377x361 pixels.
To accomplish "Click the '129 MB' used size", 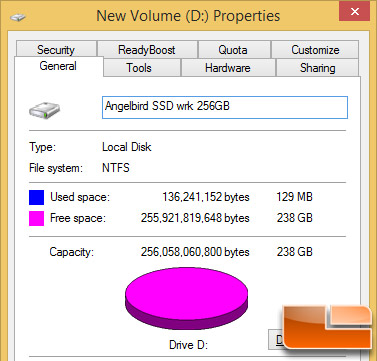I will pyautogui.click(x=294, y=197).
